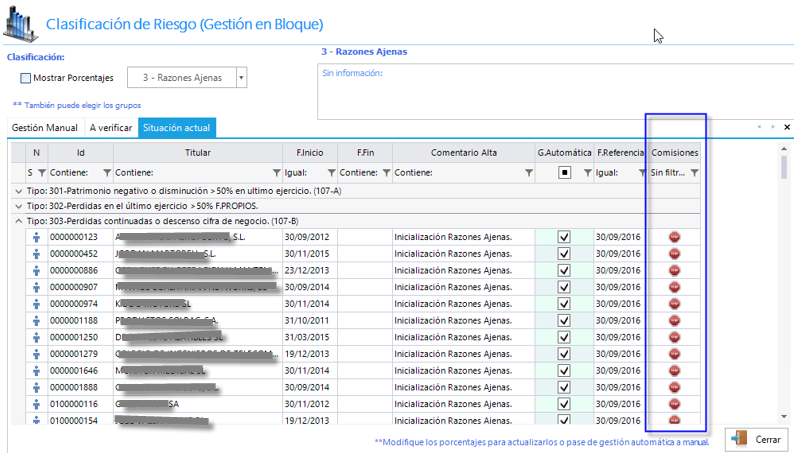Uncheck G.Automática for row 0000000452
800x453 pixels.
(564, 254)
